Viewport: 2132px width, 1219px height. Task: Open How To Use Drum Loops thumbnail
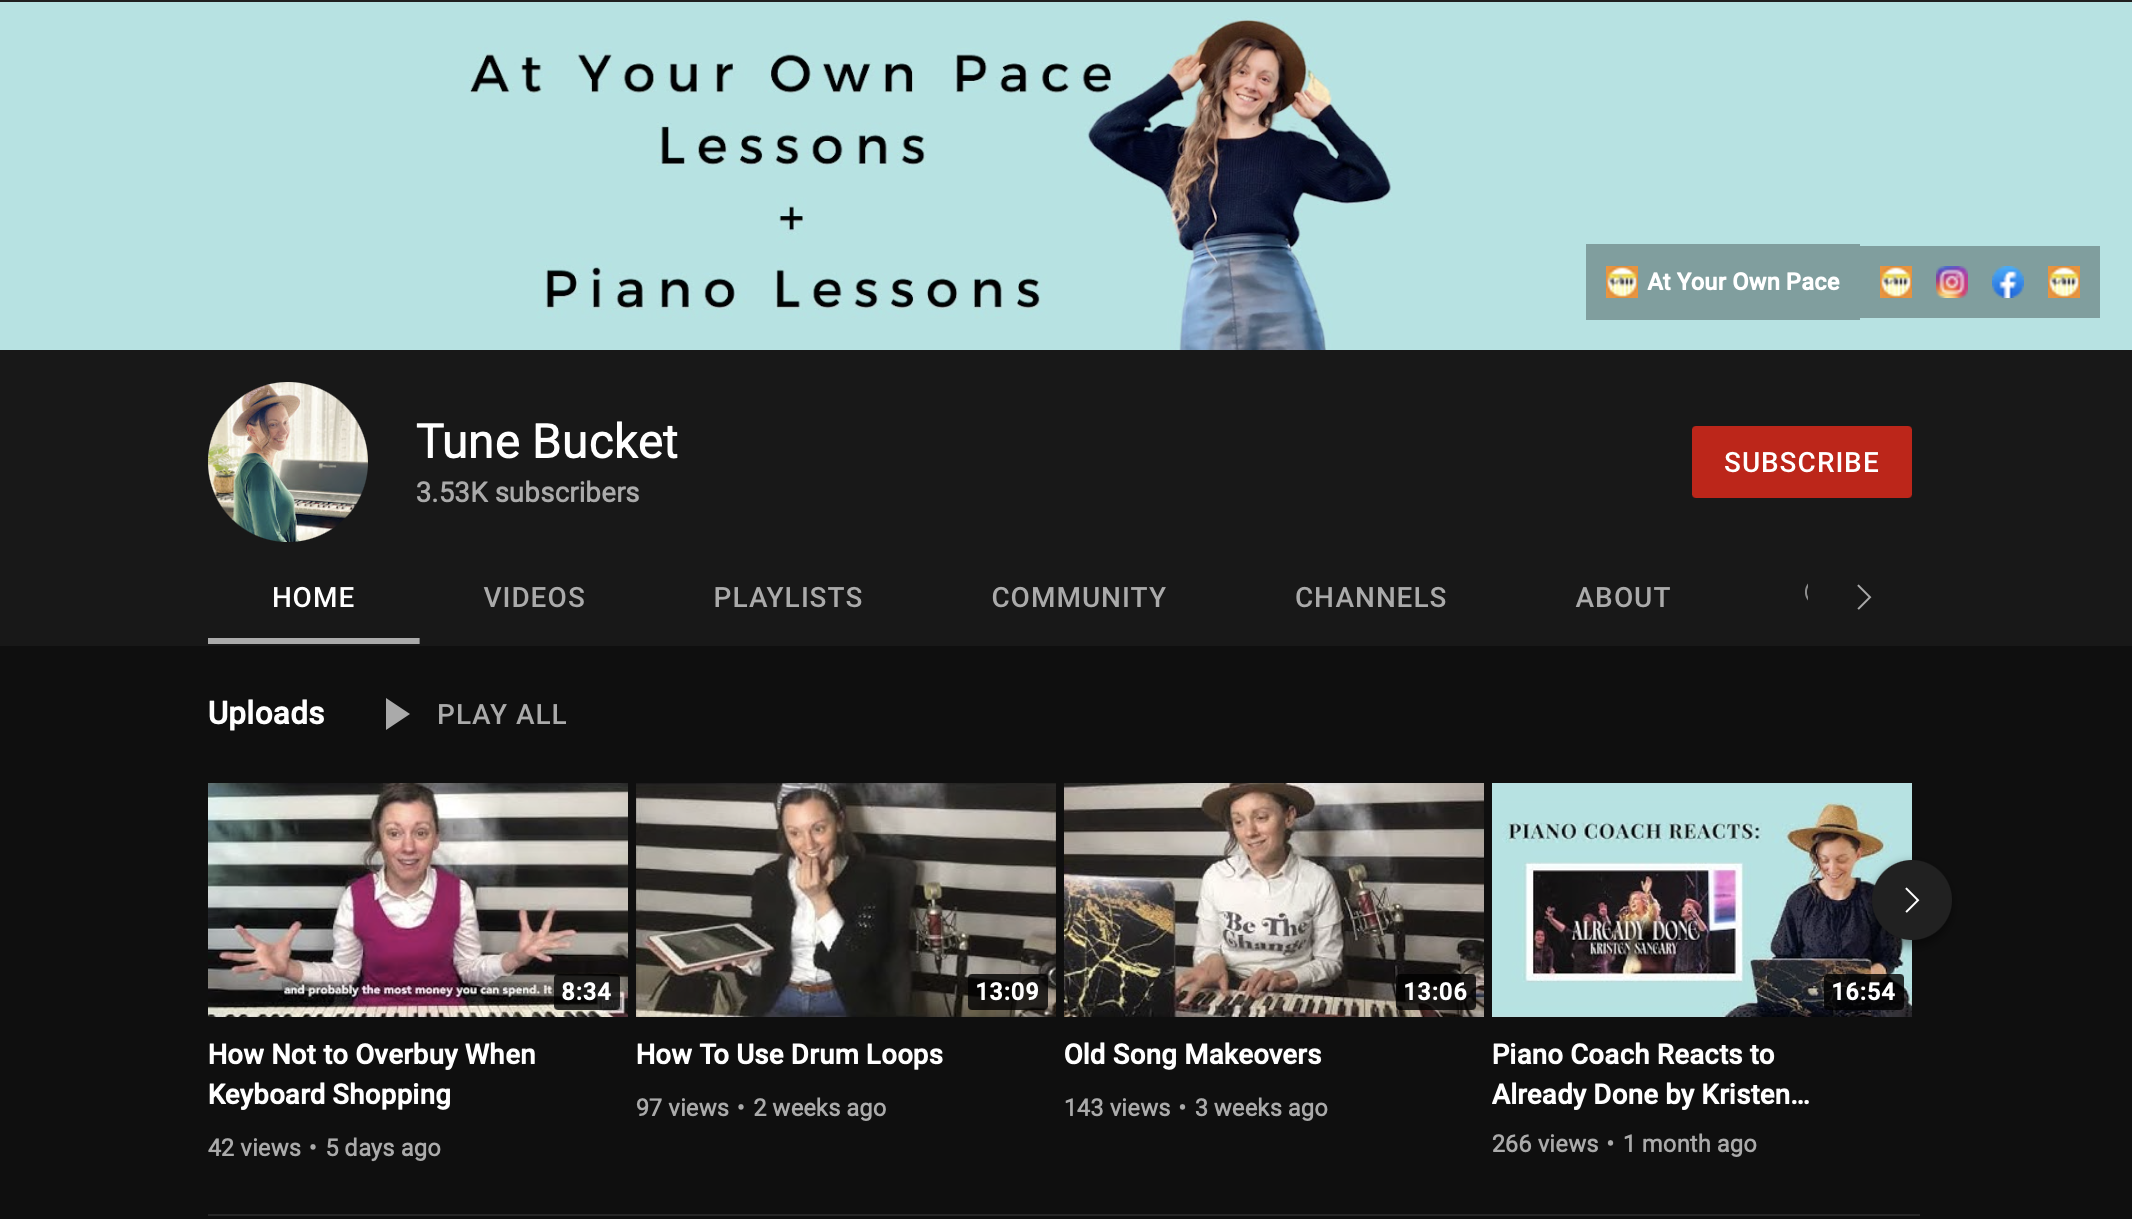pyautogui.click(x=845, y=899)
